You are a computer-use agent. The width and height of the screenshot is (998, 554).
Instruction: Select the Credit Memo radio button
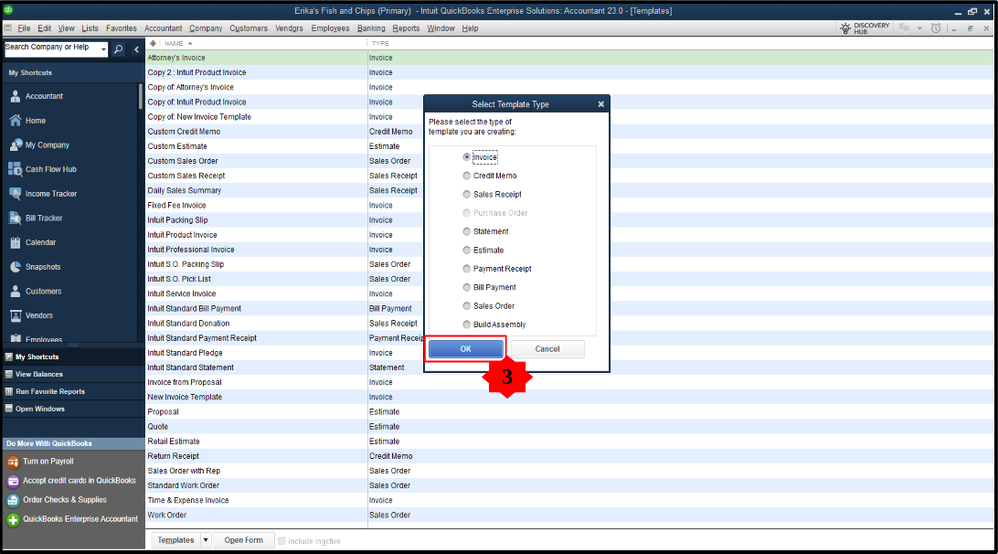point(467,176)
